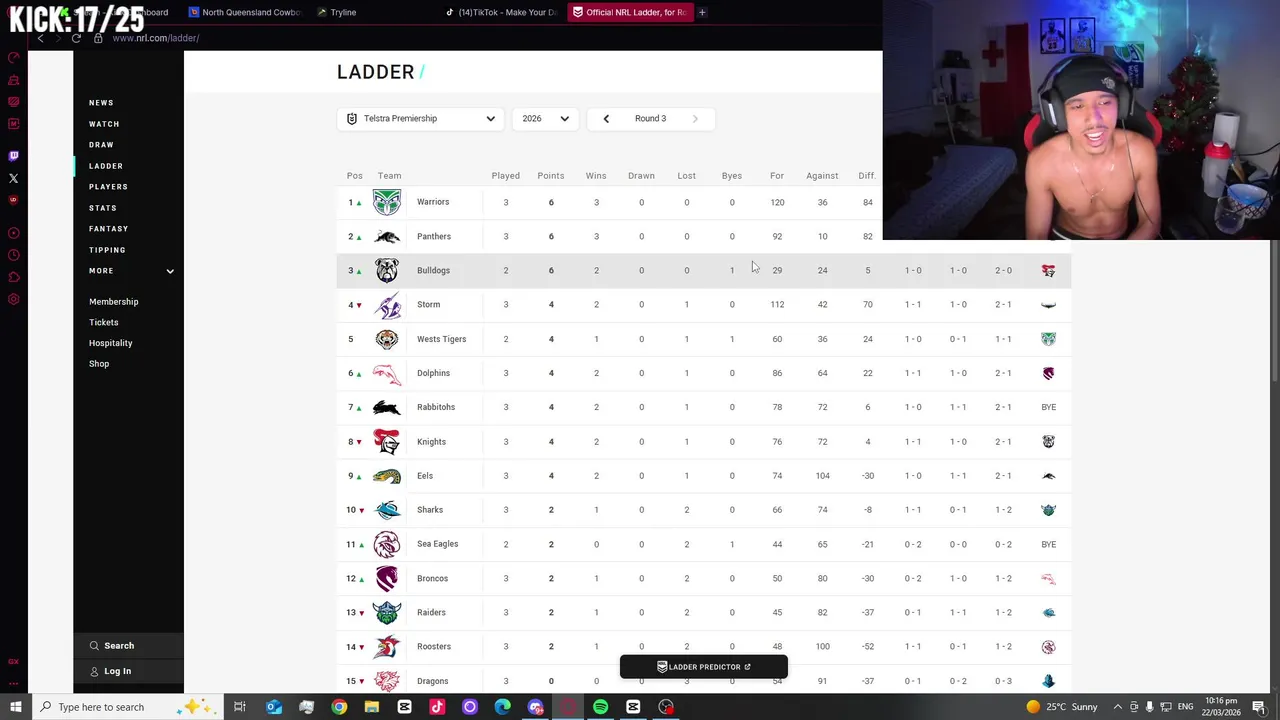Go to the previous round arrow

[605, 118]
